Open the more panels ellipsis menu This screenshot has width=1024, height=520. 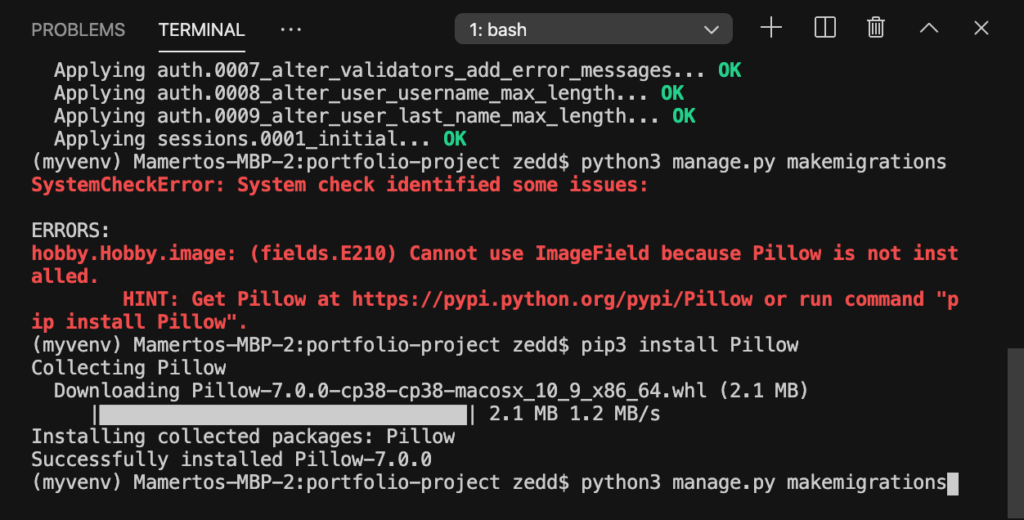[291, 29]
